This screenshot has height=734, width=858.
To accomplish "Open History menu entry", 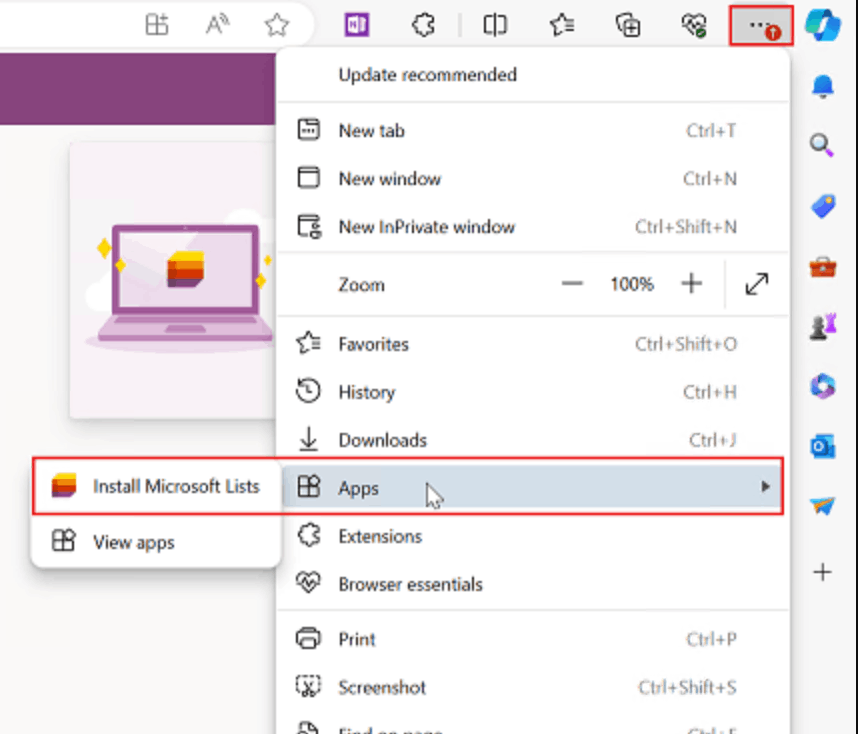I will [x=533, y=392].
